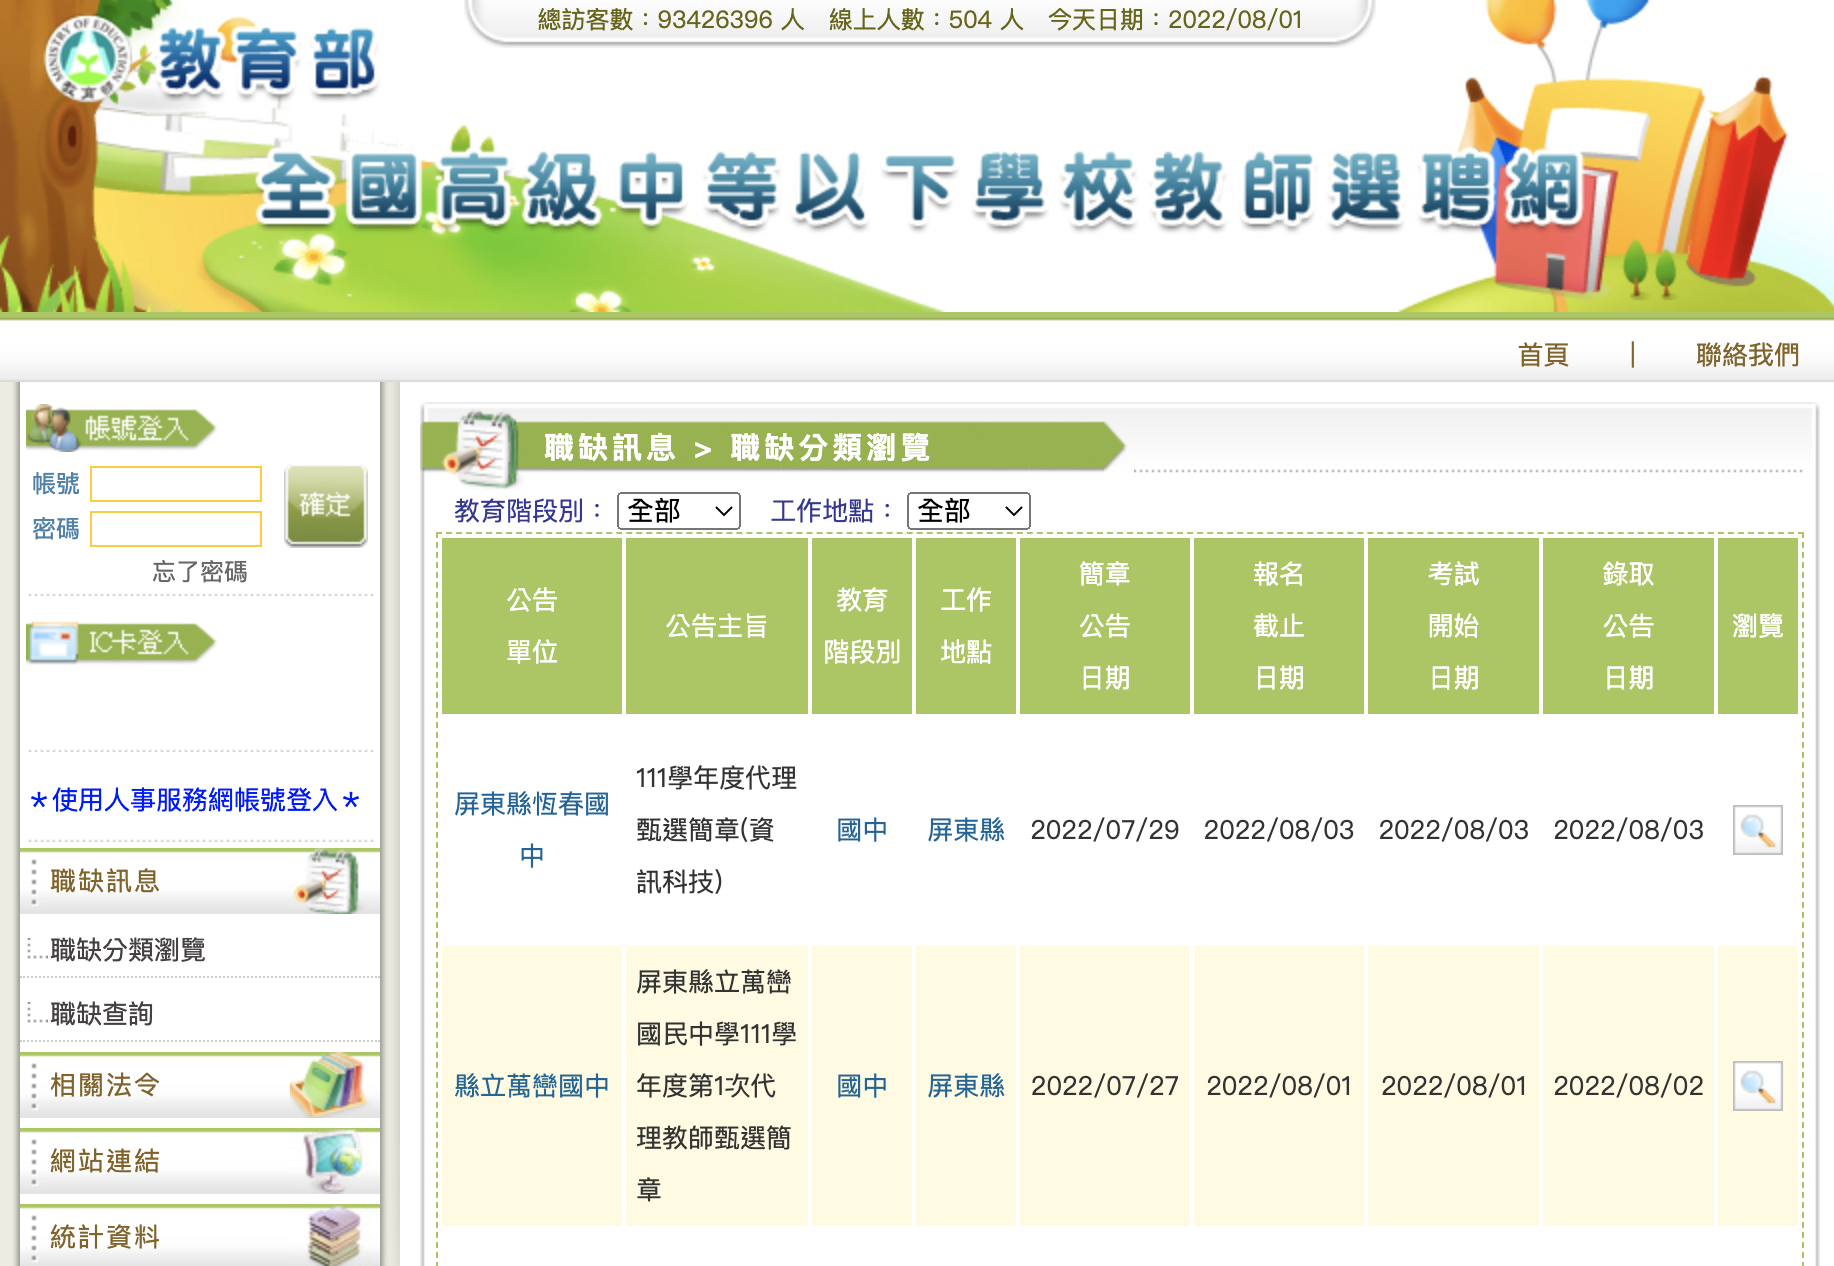Click 111學年度代理甄選簡章 subject text
The height and width of the screenshot is (1266, 1834).
[x=717, y=830]
